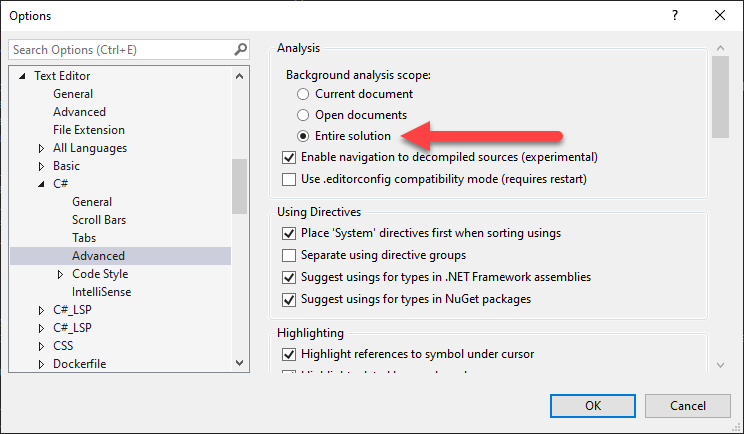The image size is (744, 434).
Task: Expand the Code Style node
Action: [x=60, y=274]
